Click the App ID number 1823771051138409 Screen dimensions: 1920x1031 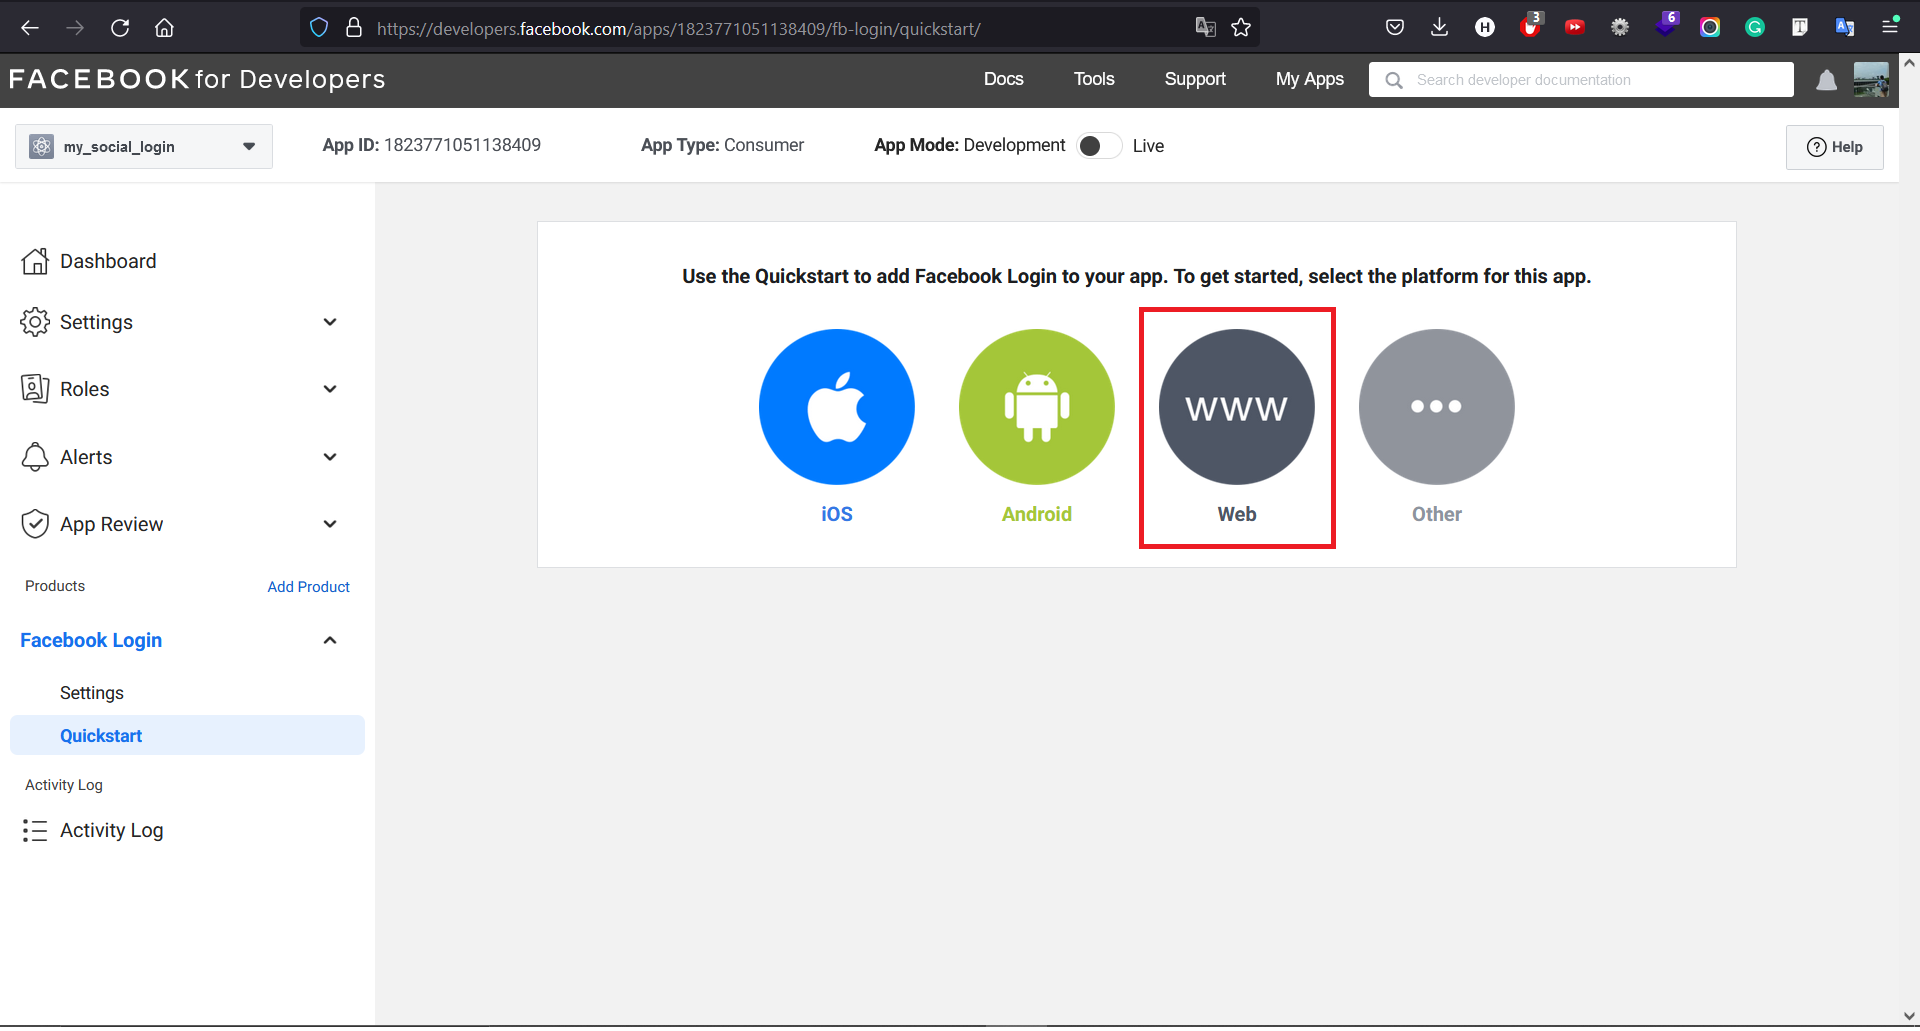tap(463, 145)
